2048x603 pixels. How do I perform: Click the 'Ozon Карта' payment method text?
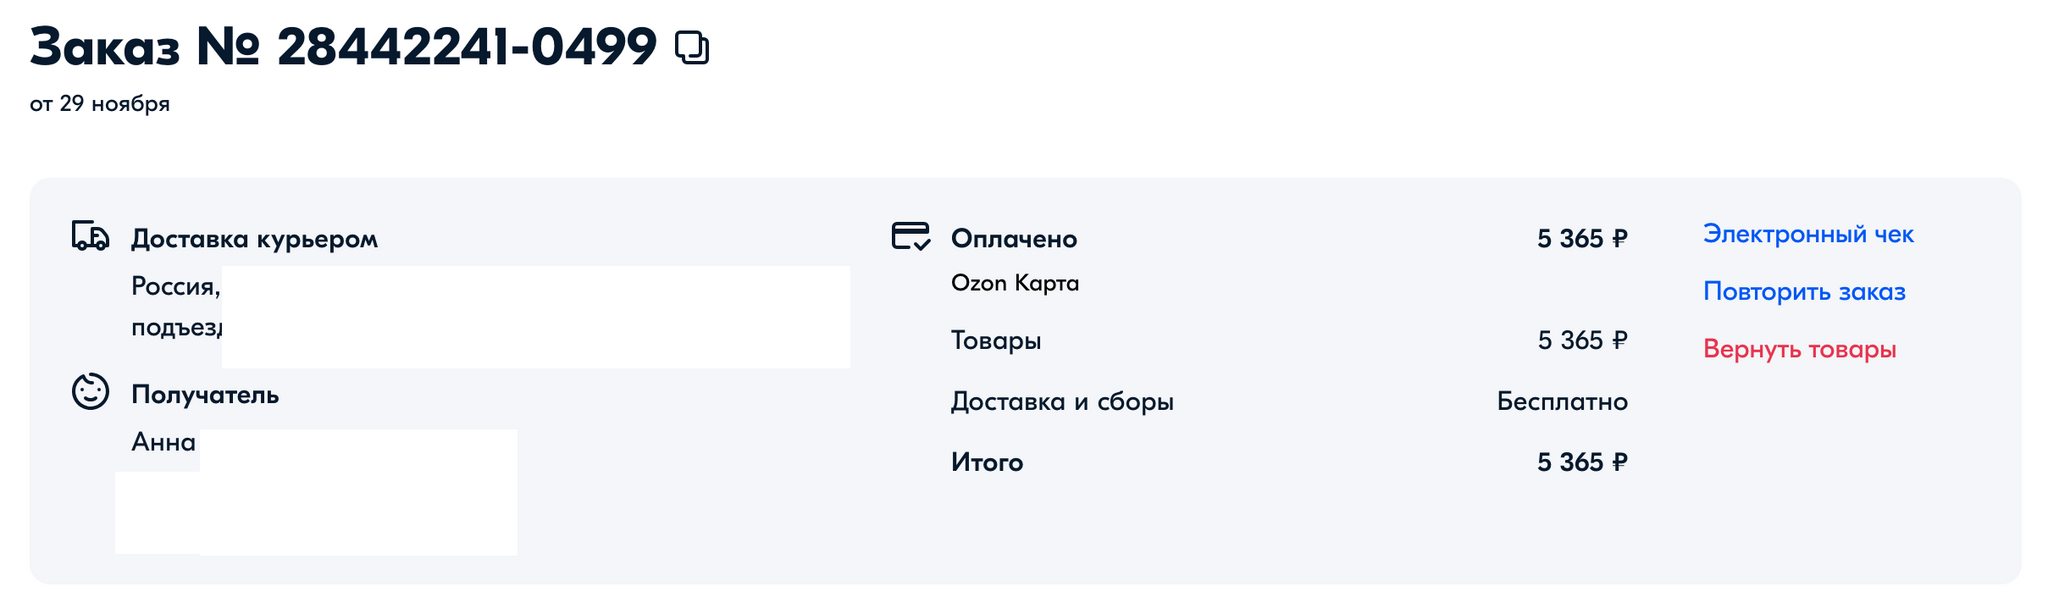click(1014, 283)
